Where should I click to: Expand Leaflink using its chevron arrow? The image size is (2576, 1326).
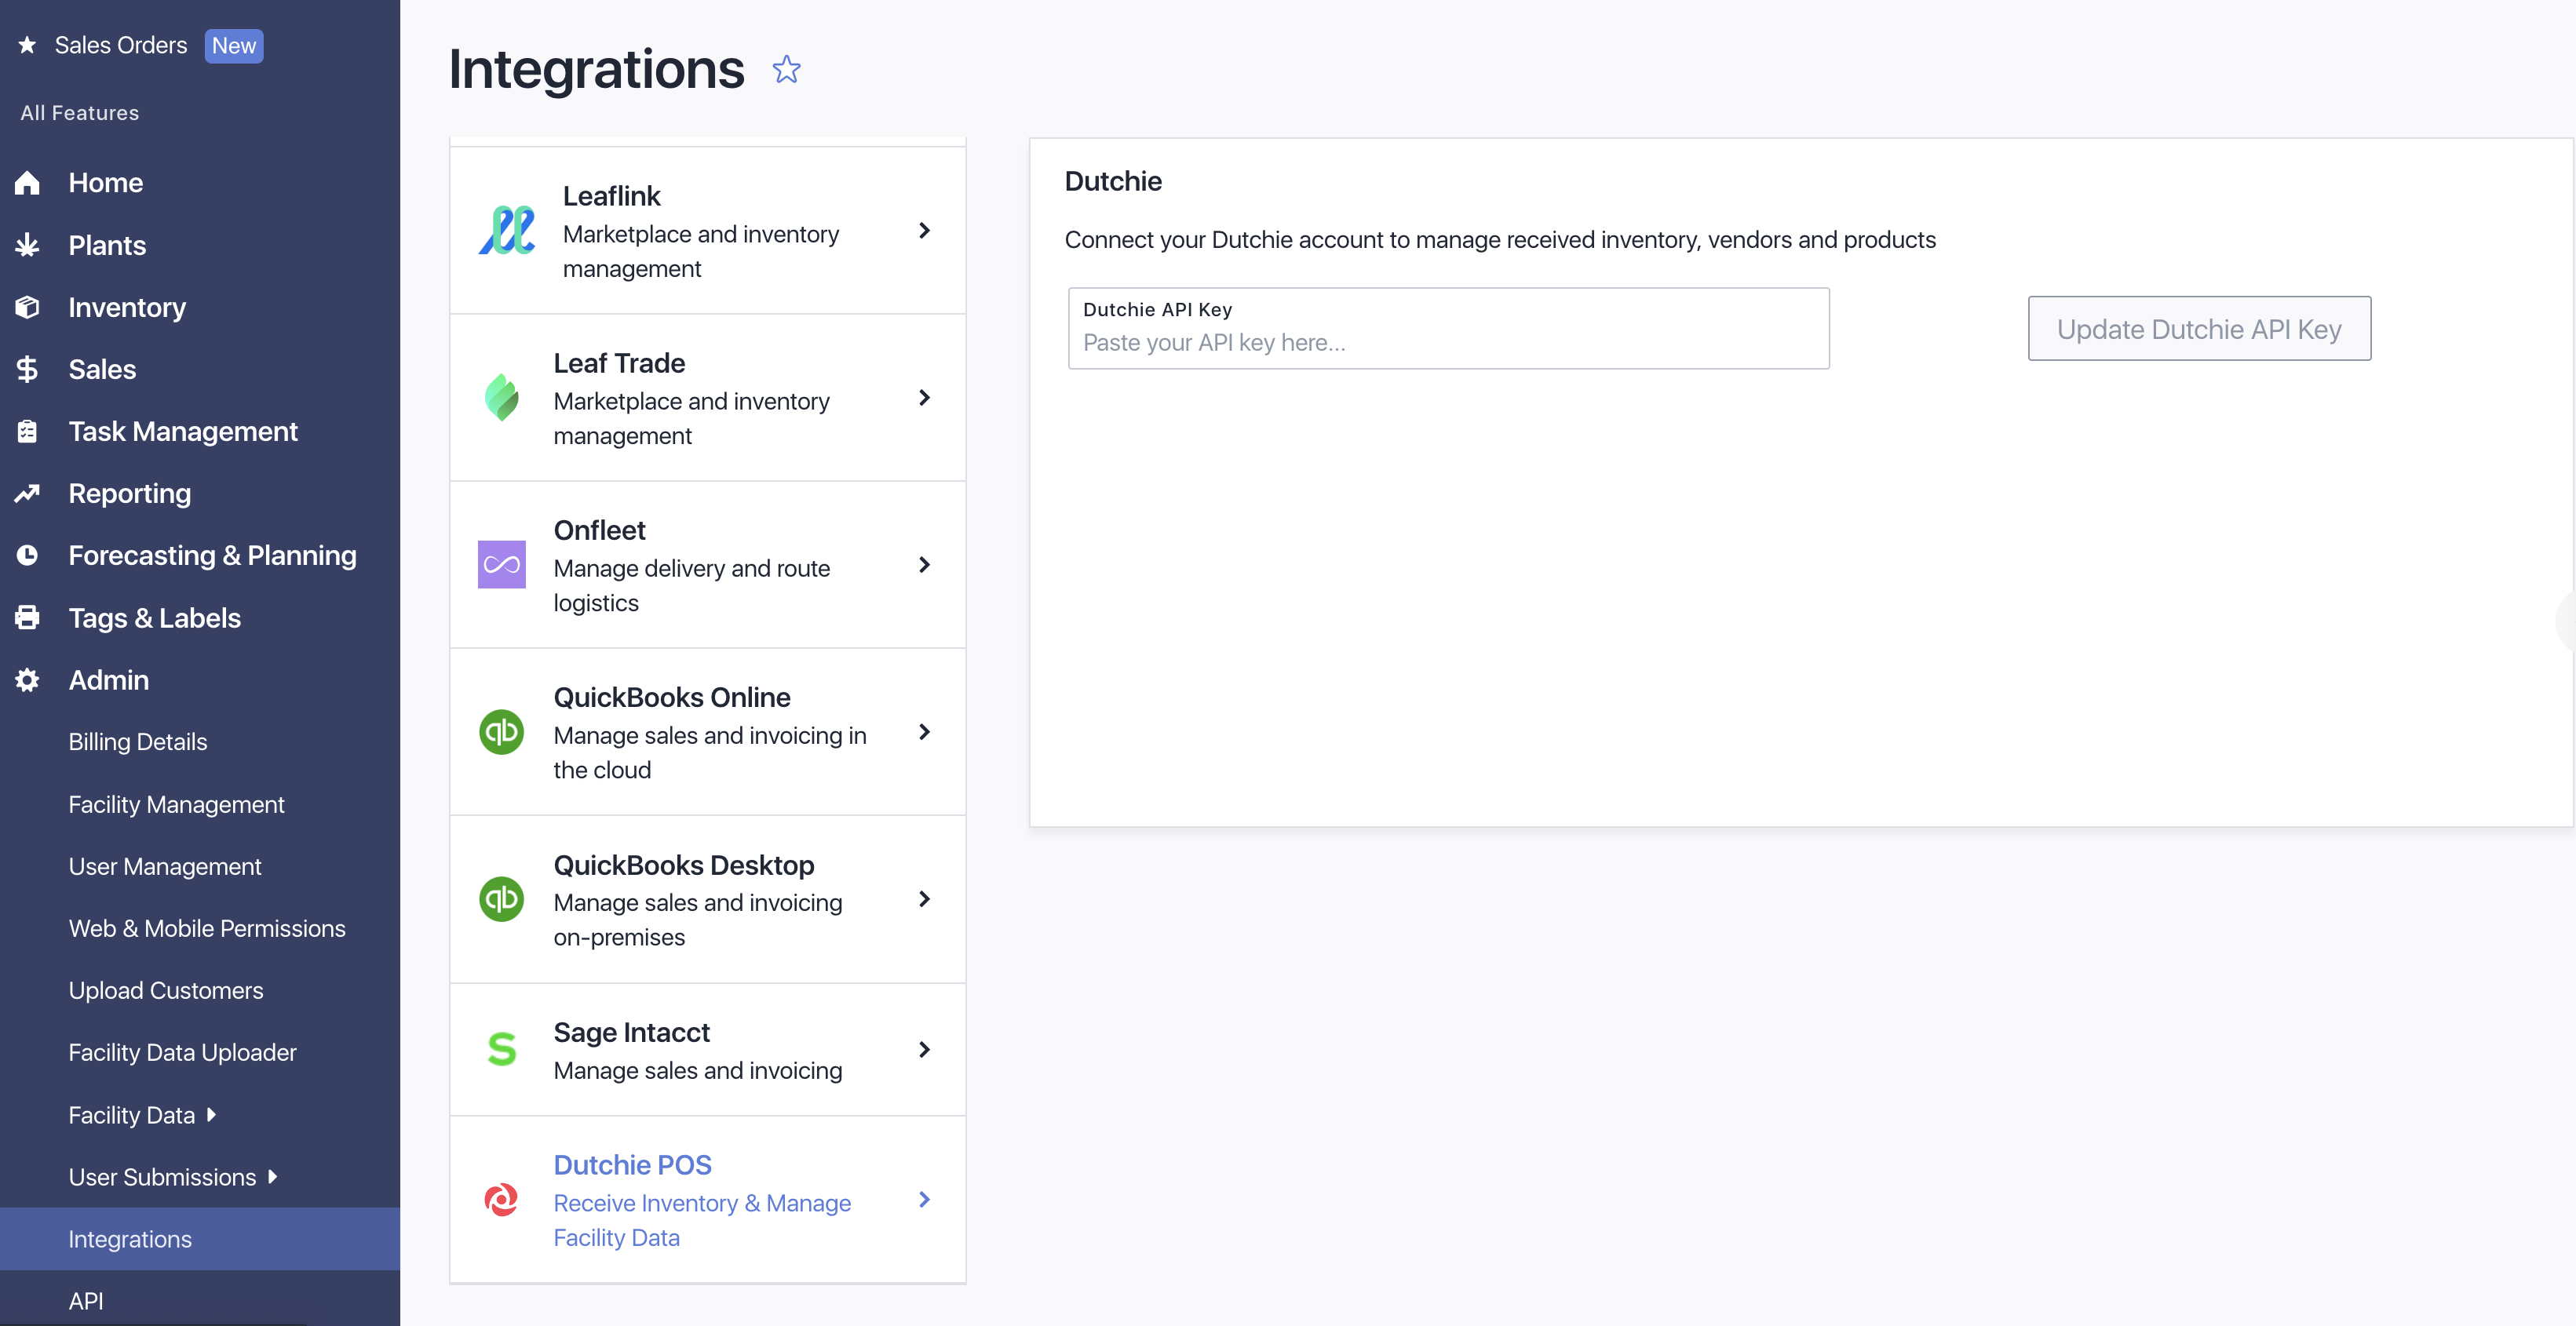tap(925, 231)
